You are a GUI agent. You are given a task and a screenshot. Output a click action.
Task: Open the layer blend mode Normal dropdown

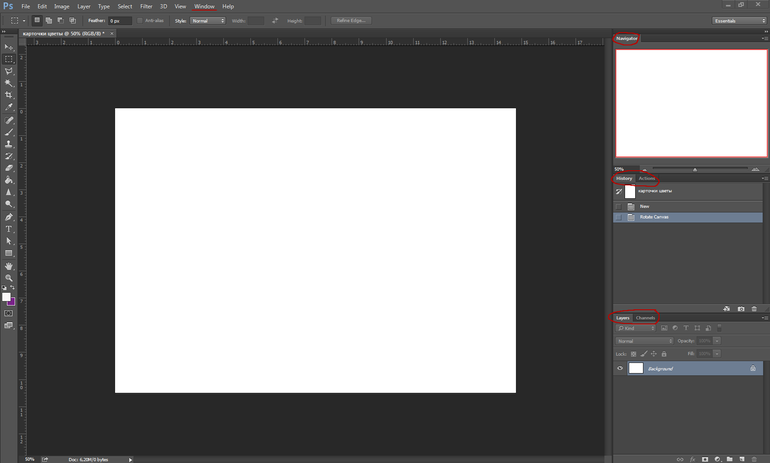[643, 341]
